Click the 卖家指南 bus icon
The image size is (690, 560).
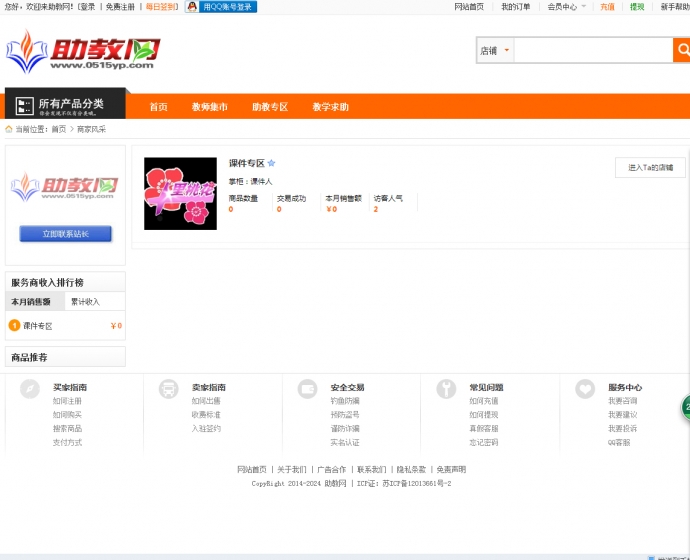pos(169,389)
